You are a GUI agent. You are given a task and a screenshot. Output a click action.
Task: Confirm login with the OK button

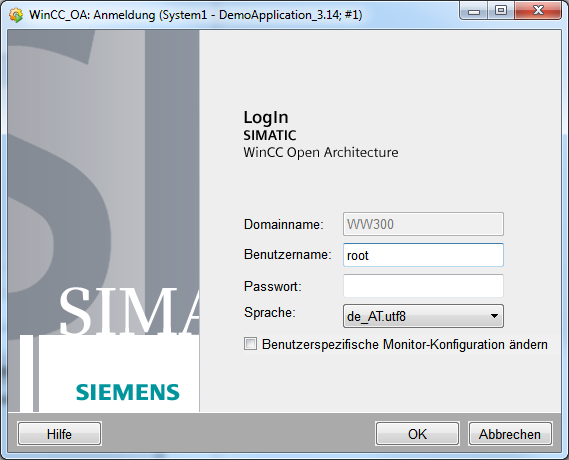tap(417, 434)
